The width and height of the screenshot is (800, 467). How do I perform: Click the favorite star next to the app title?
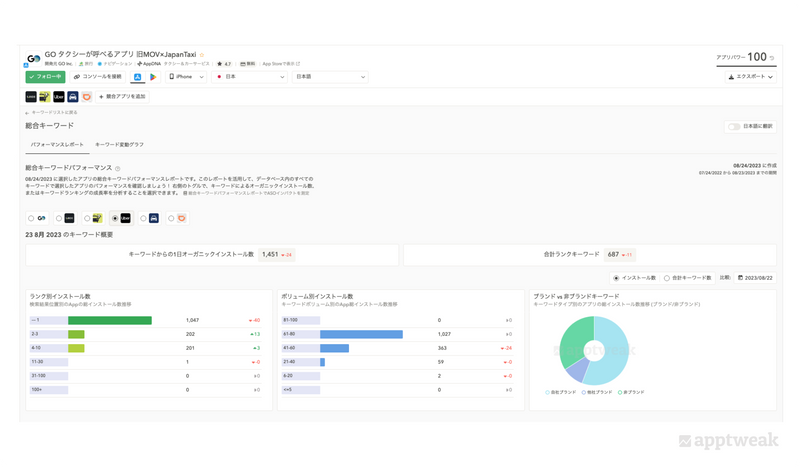[202, 55]
